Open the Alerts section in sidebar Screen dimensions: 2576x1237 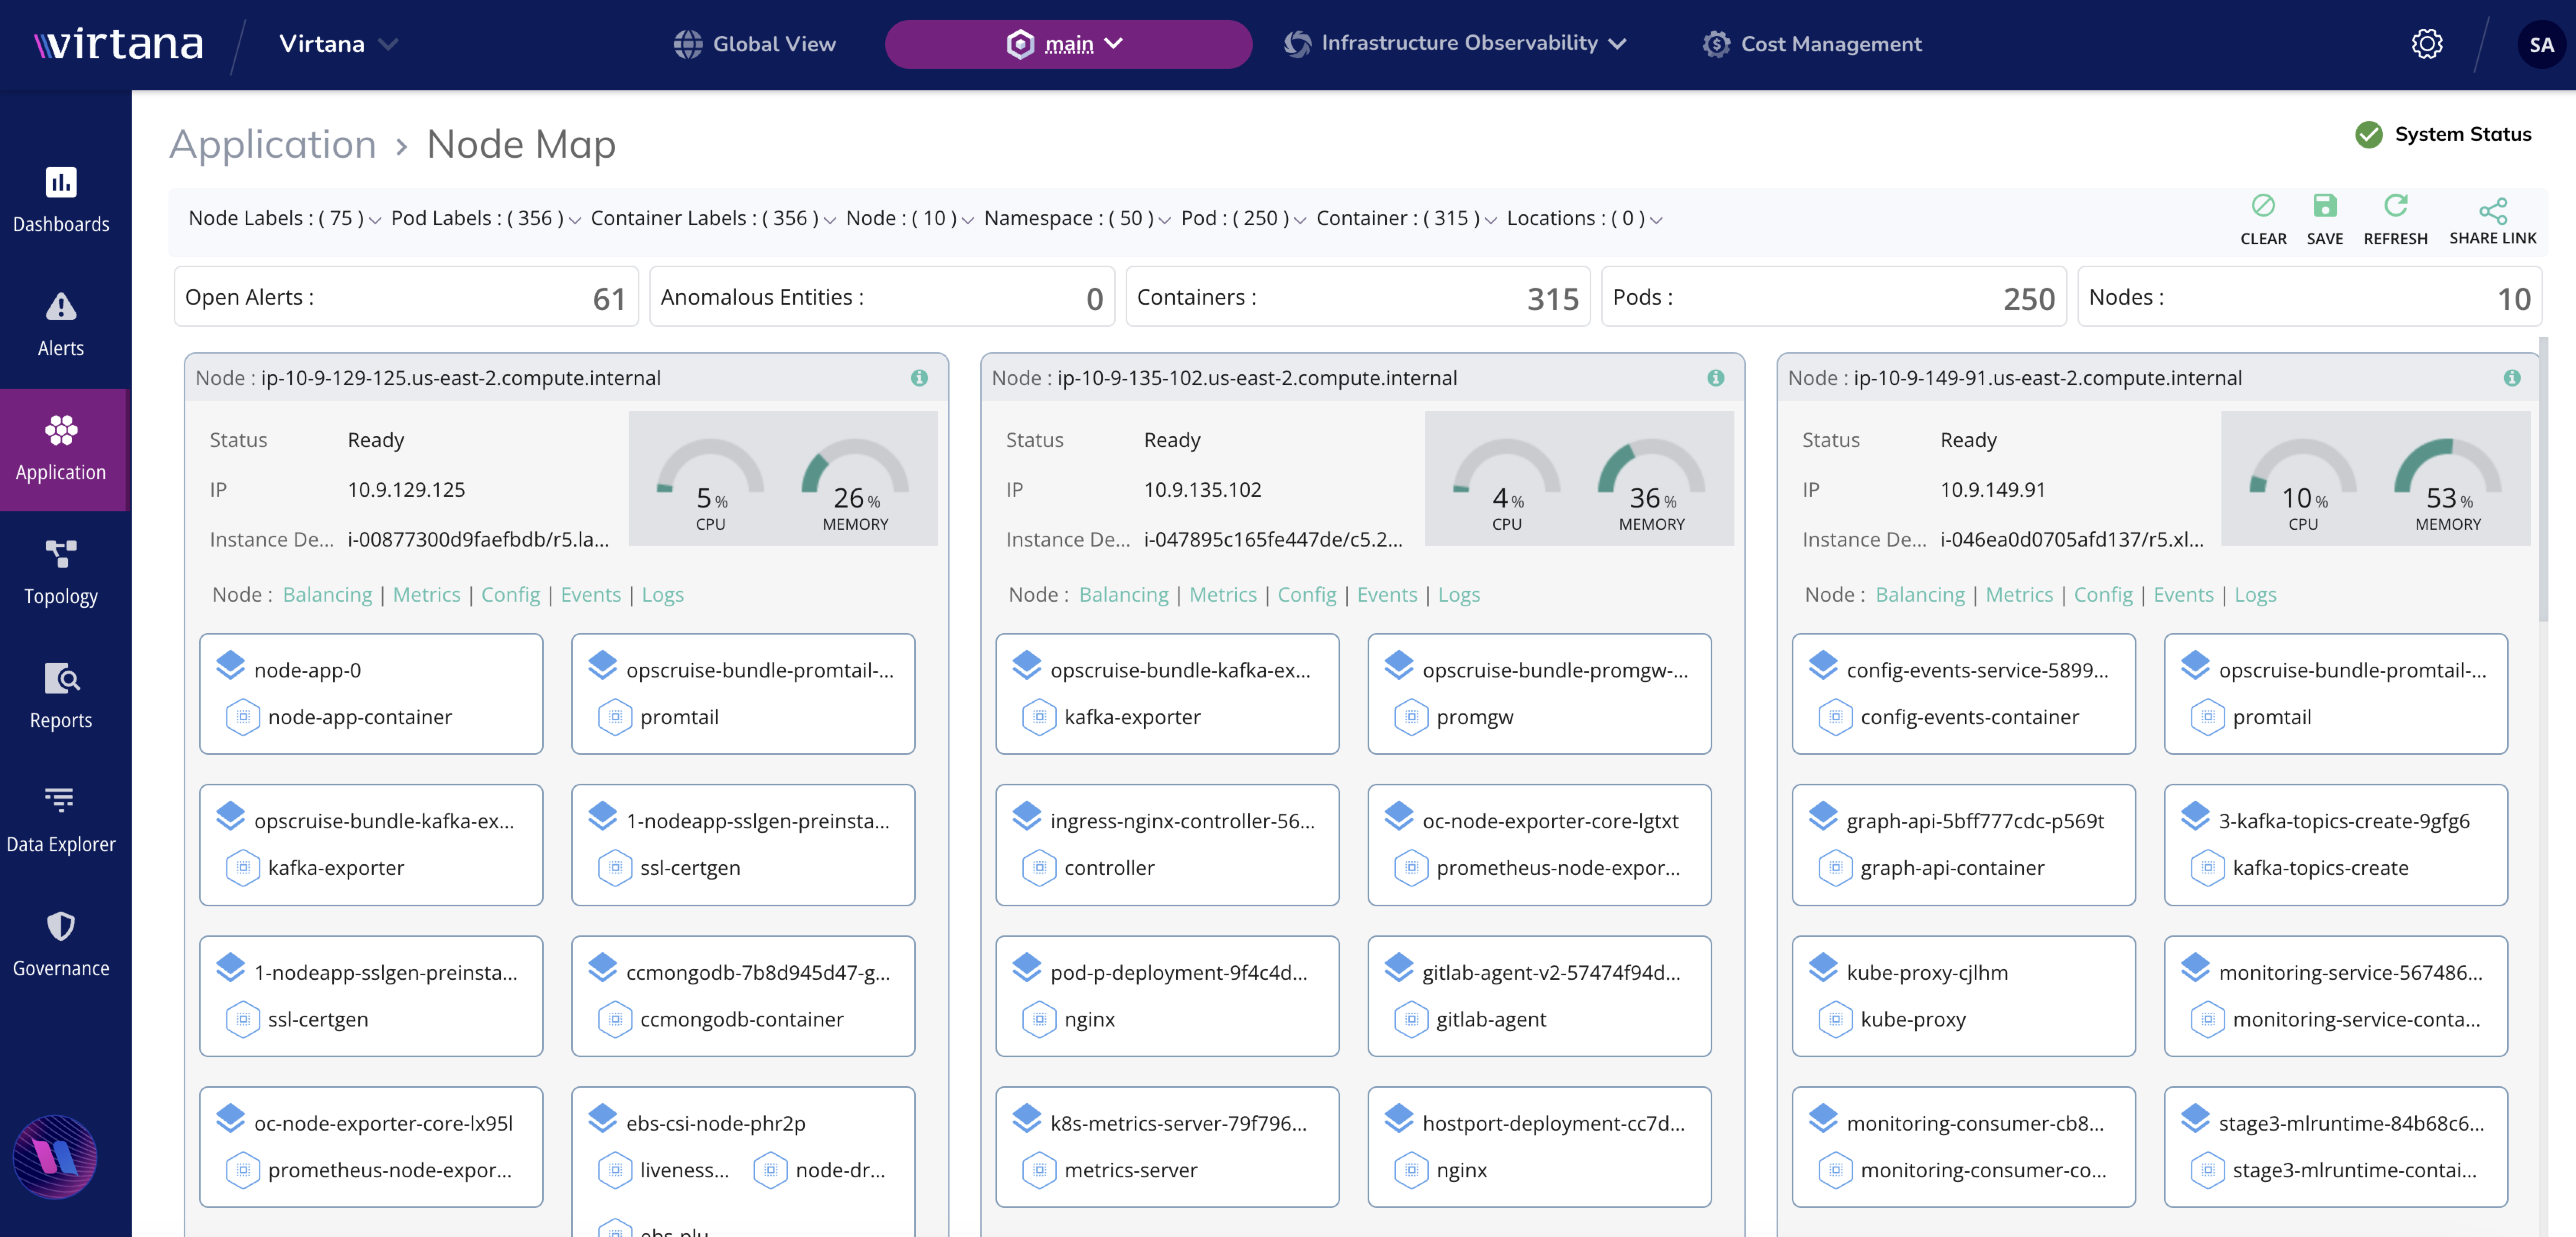[61, 325]
